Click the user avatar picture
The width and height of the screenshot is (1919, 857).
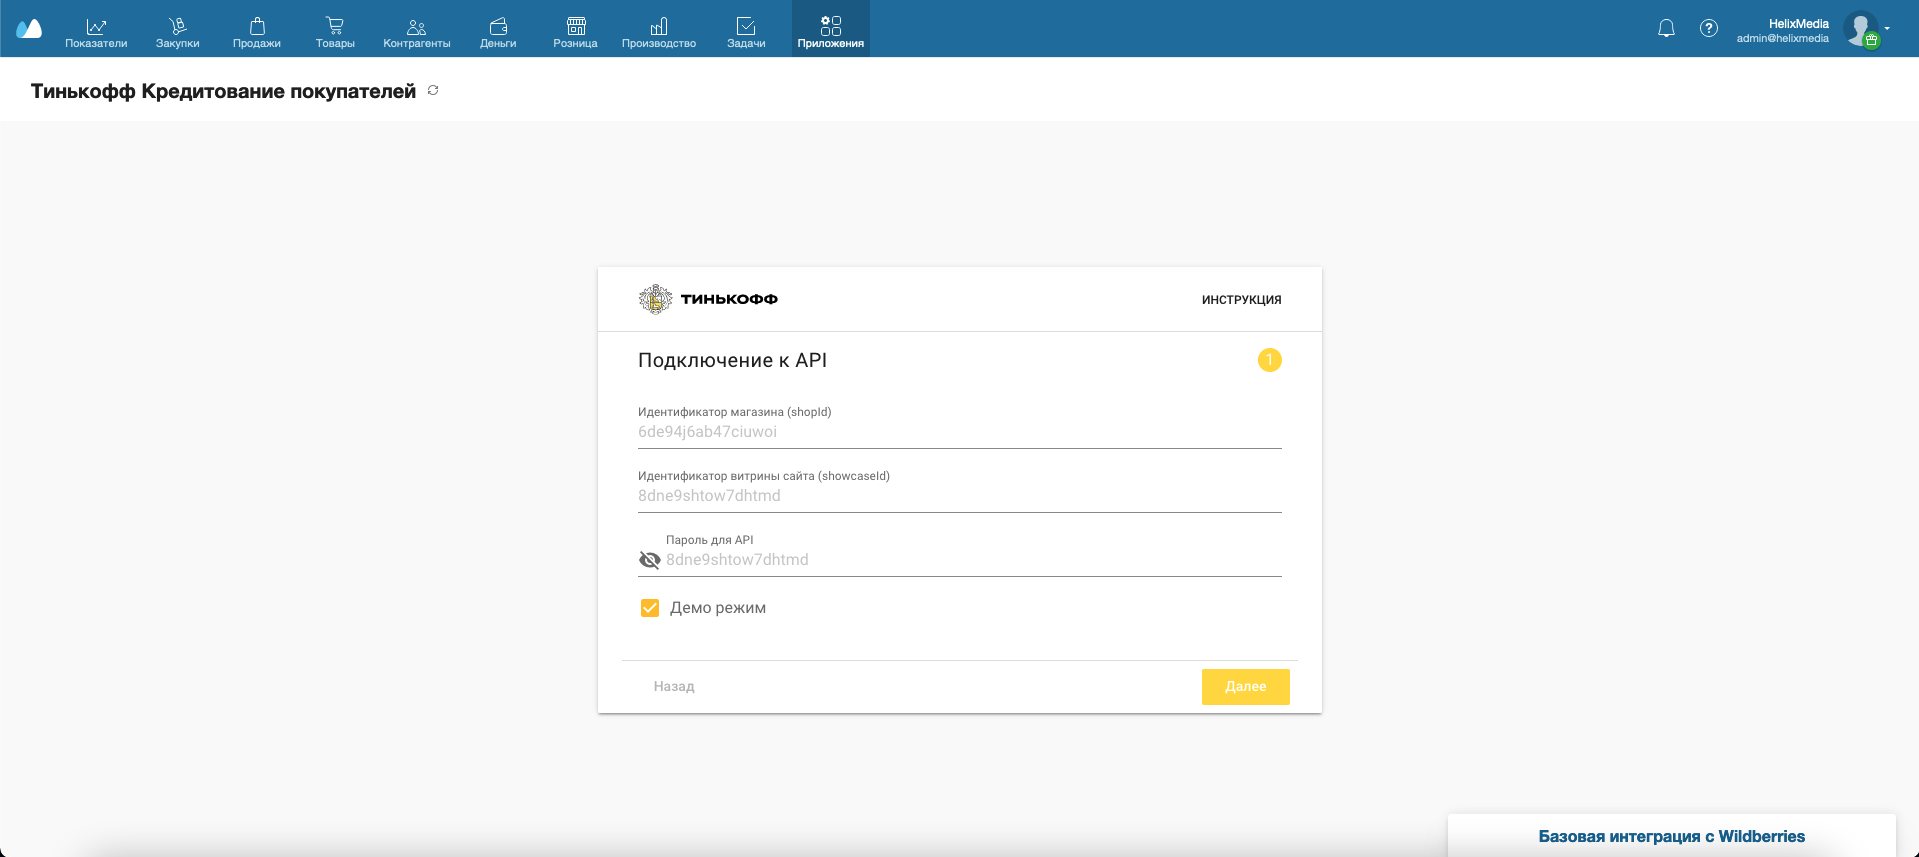(1861, 28)
